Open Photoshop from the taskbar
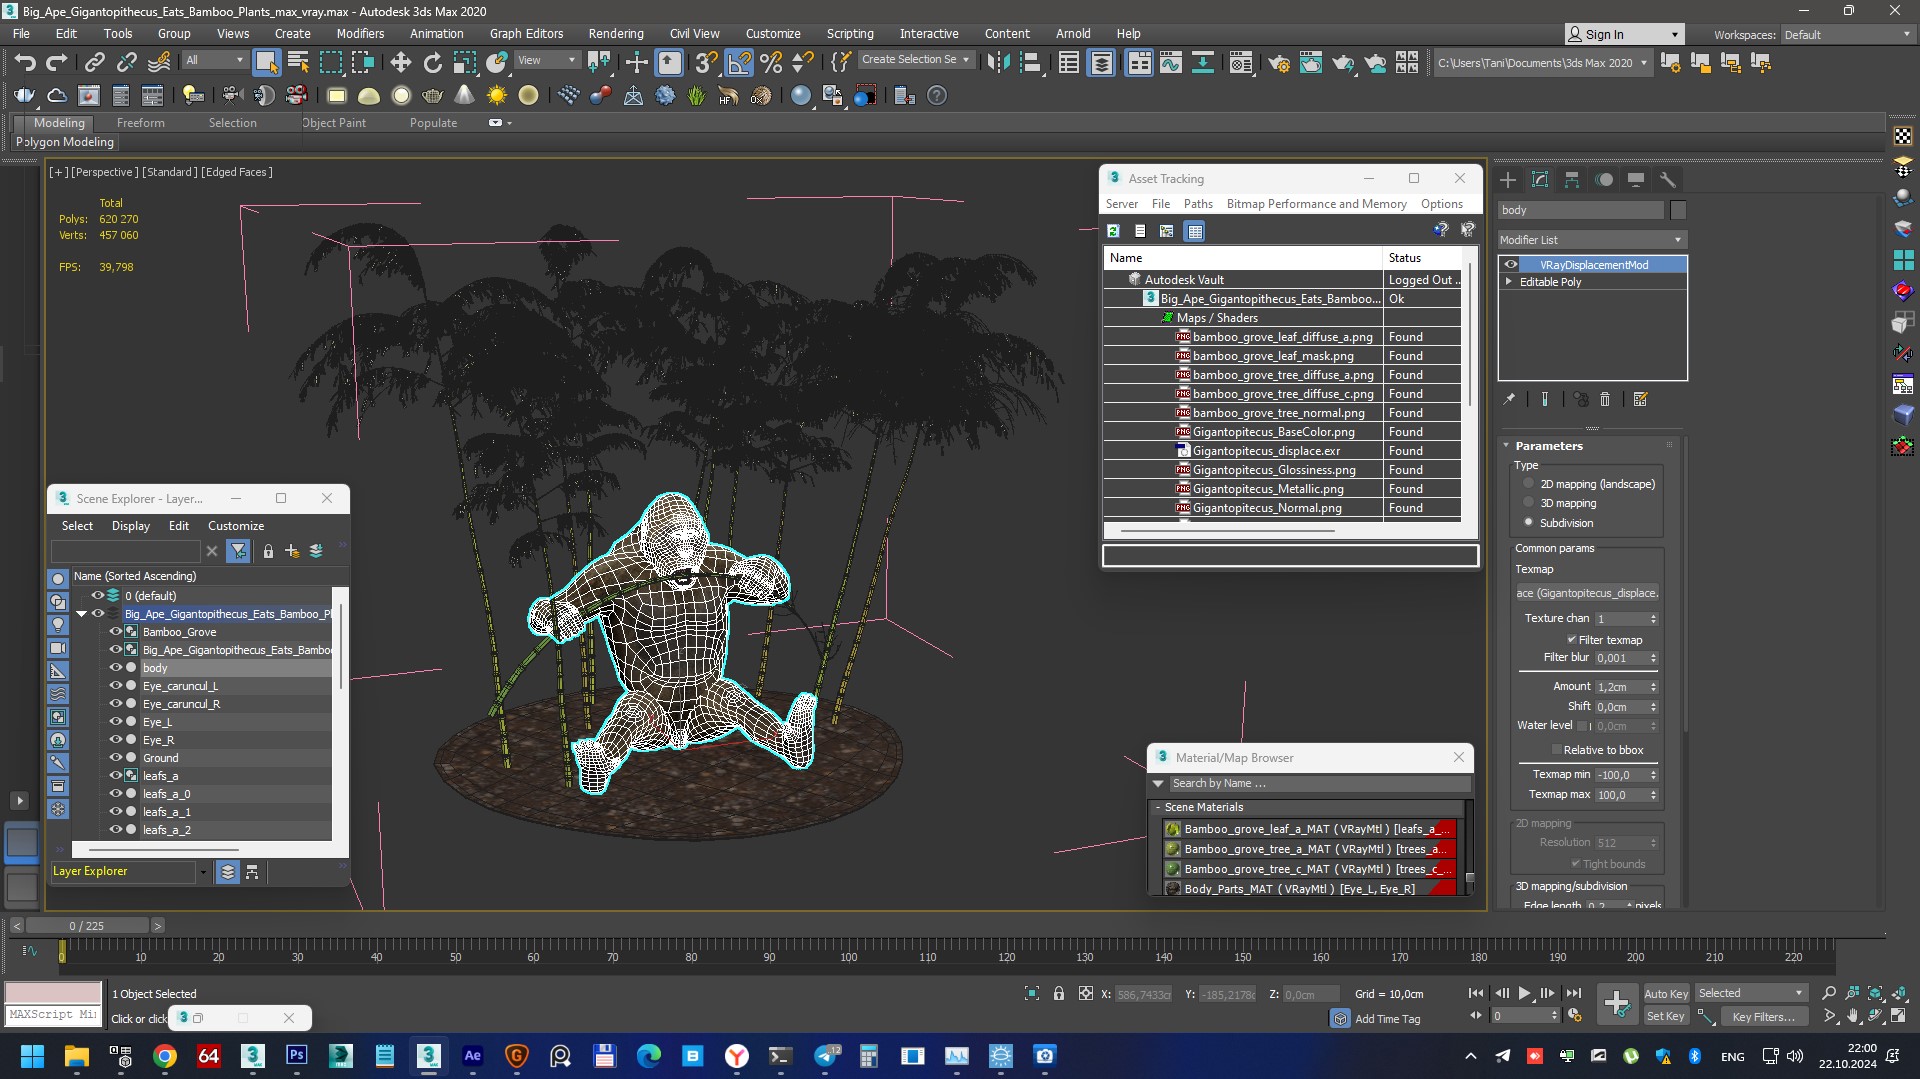 pos(297,1056)
